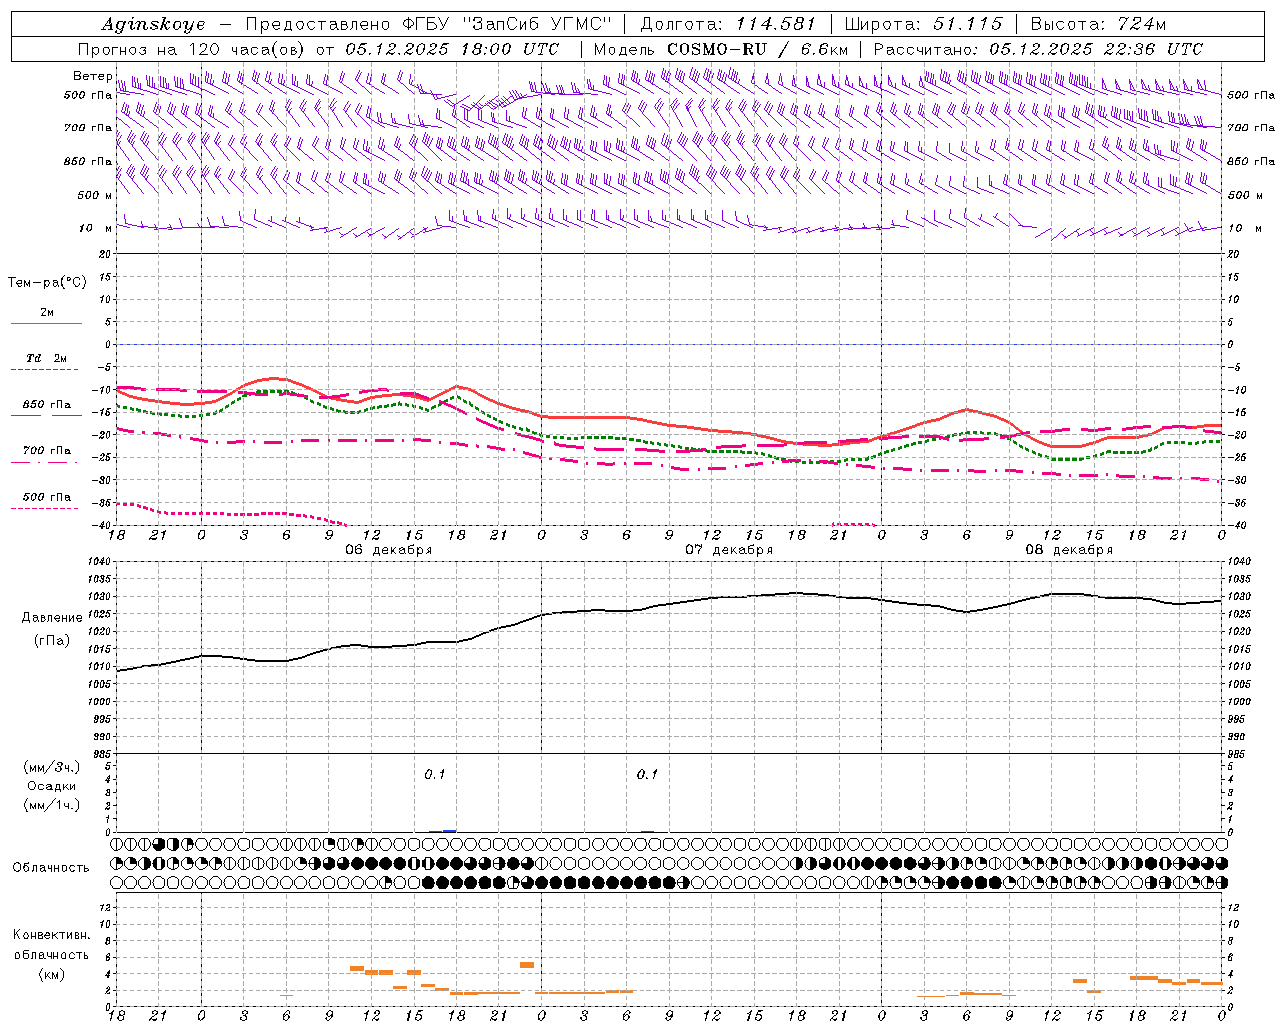
Task: Click the longitude value Долгота: 114.581
Action: (x=728, y=24)
